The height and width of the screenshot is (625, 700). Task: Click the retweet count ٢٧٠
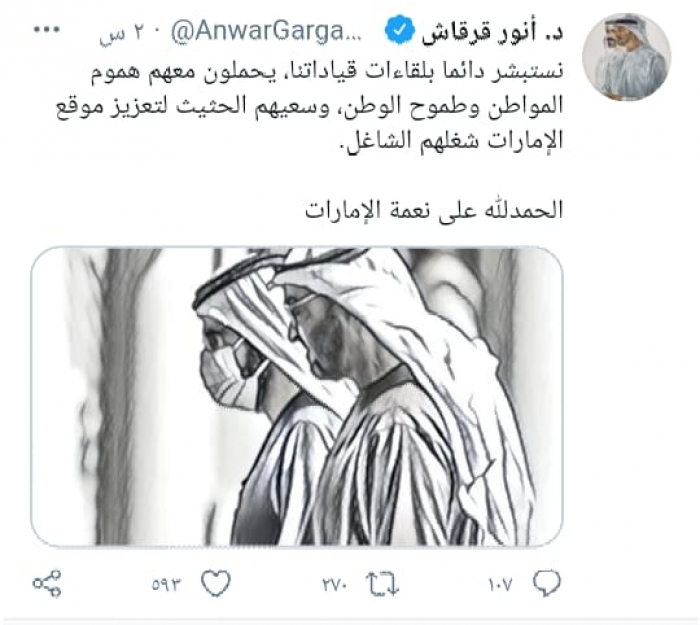tap(334, 584)
